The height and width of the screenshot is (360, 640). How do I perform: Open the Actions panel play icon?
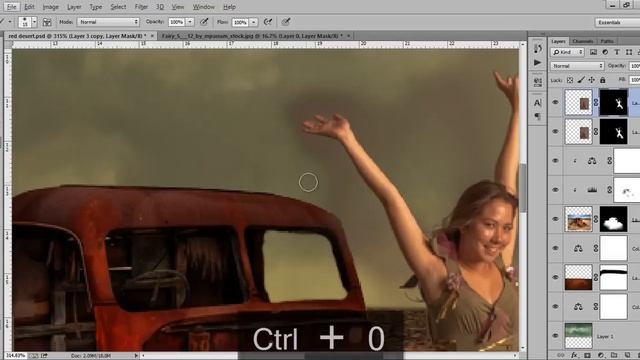pos(538,62)
